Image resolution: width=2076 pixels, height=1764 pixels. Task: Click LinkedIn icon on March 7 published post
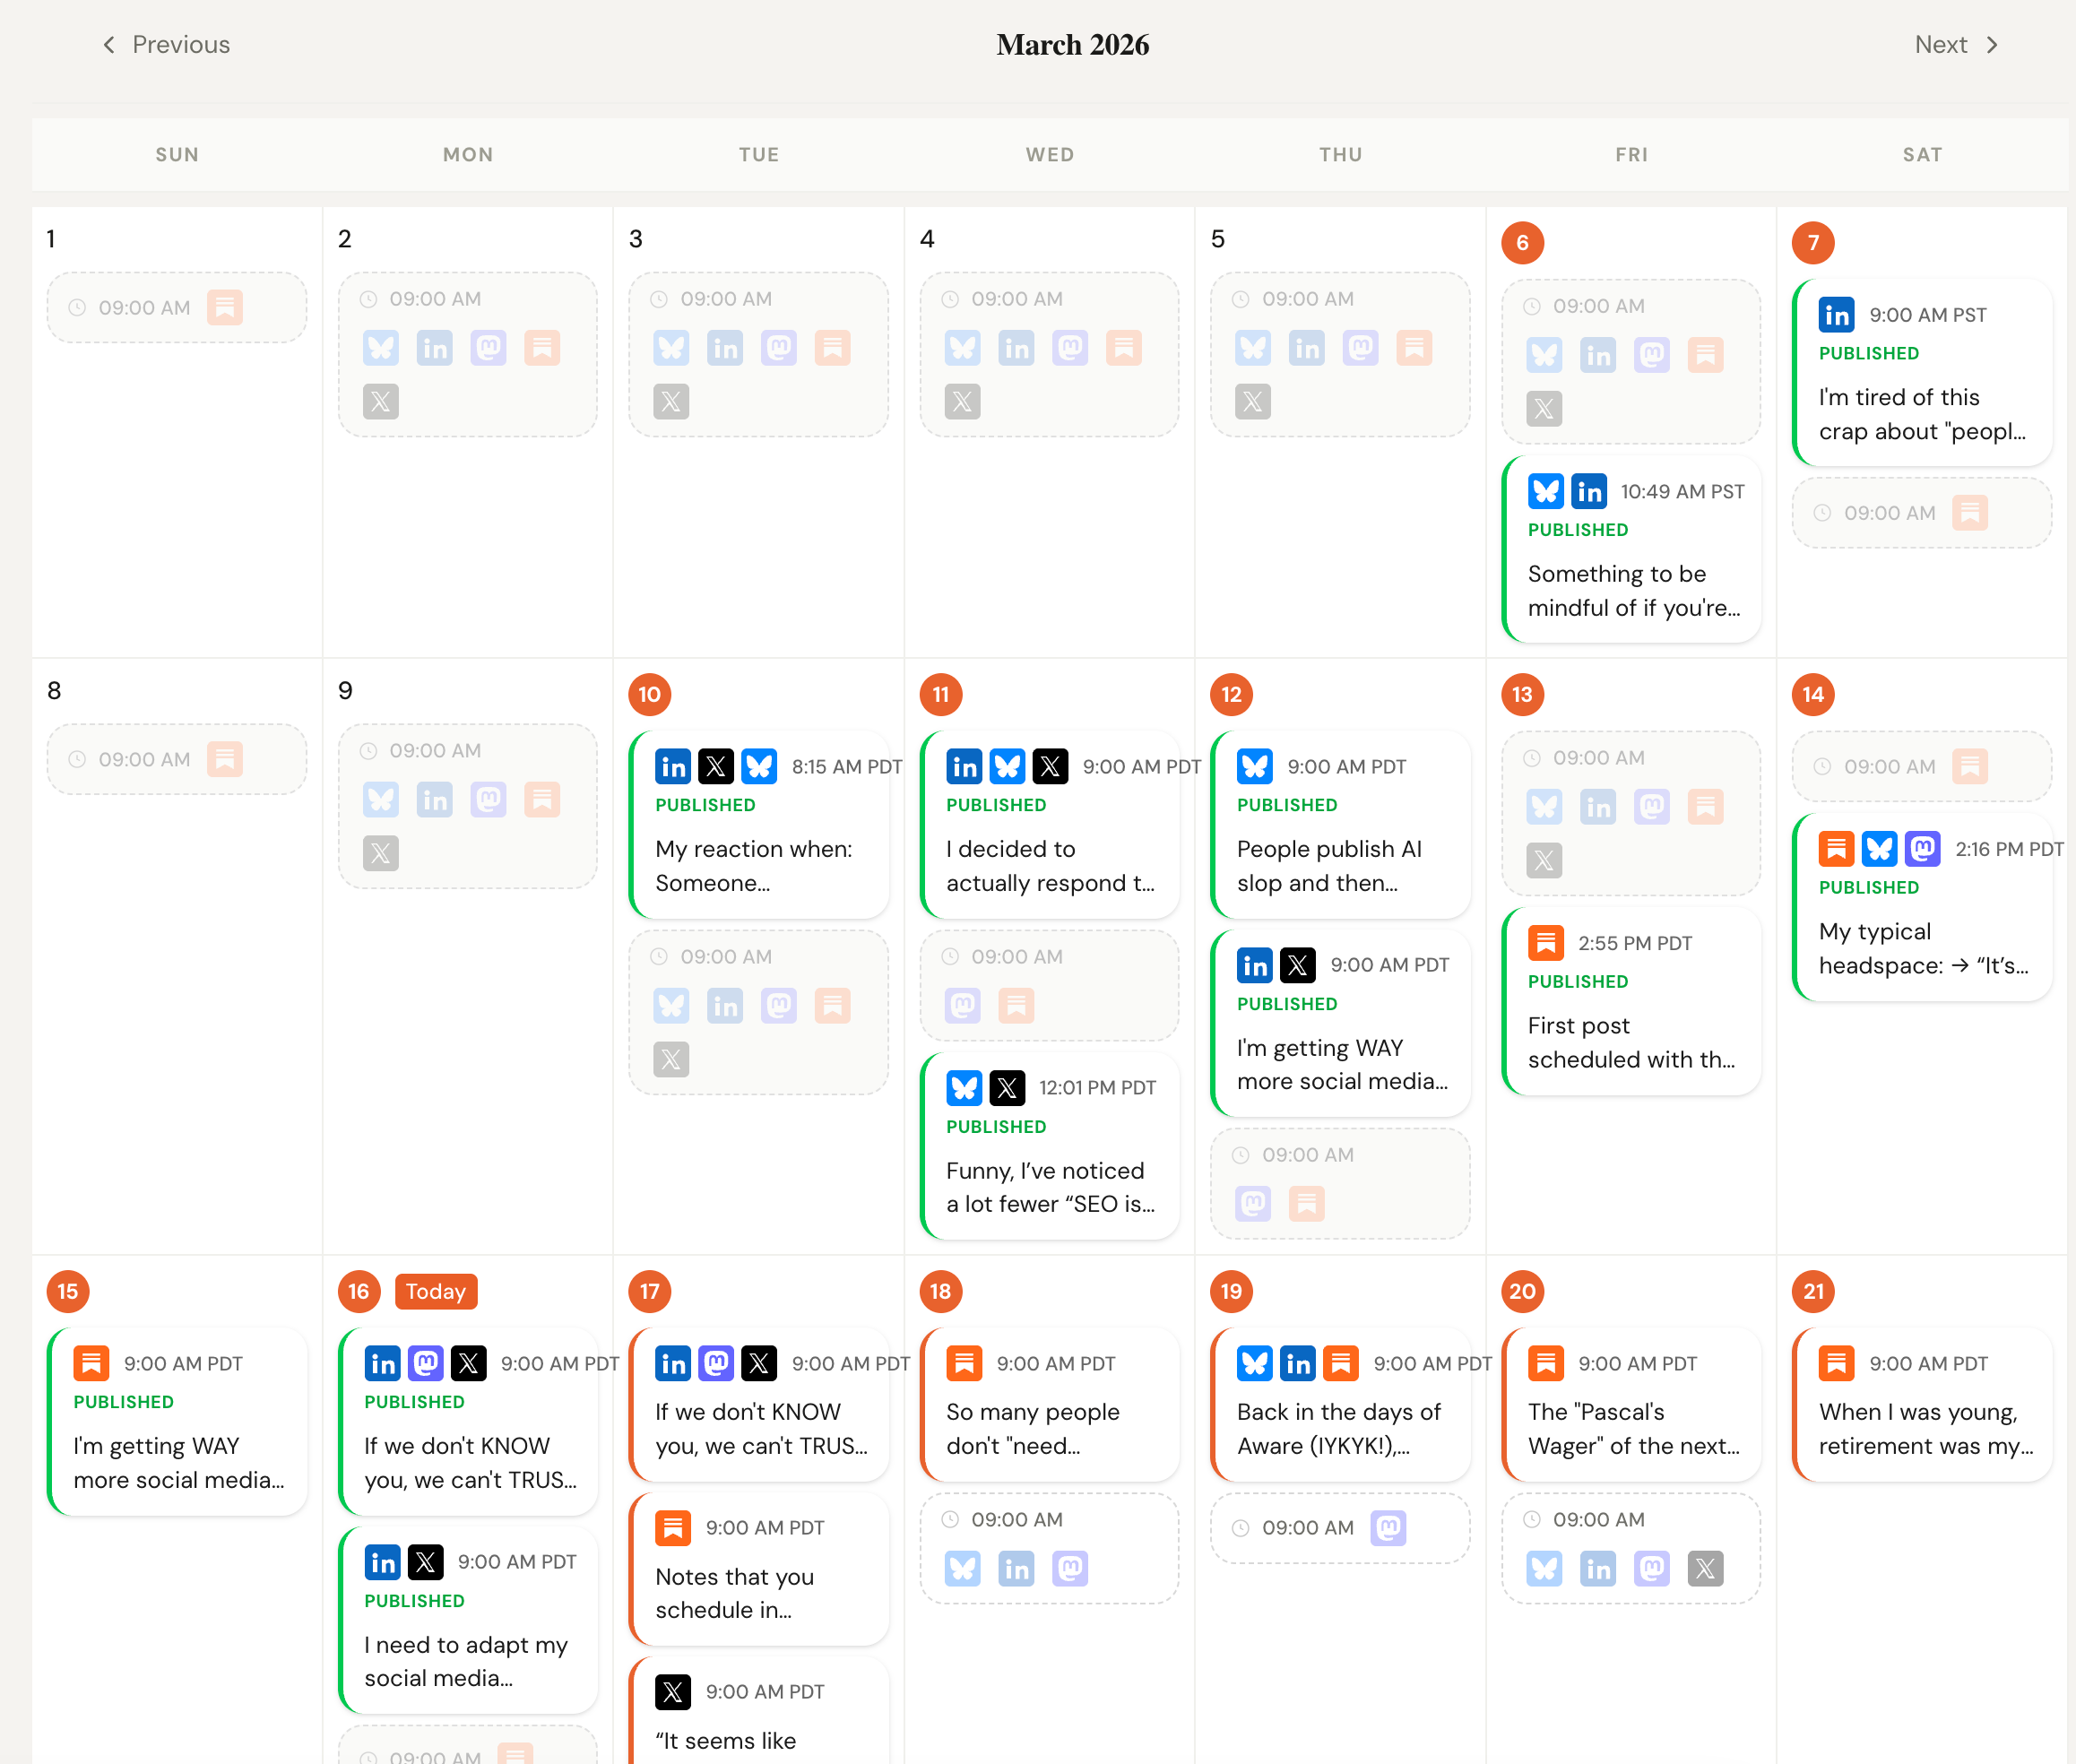[1836, 315]
